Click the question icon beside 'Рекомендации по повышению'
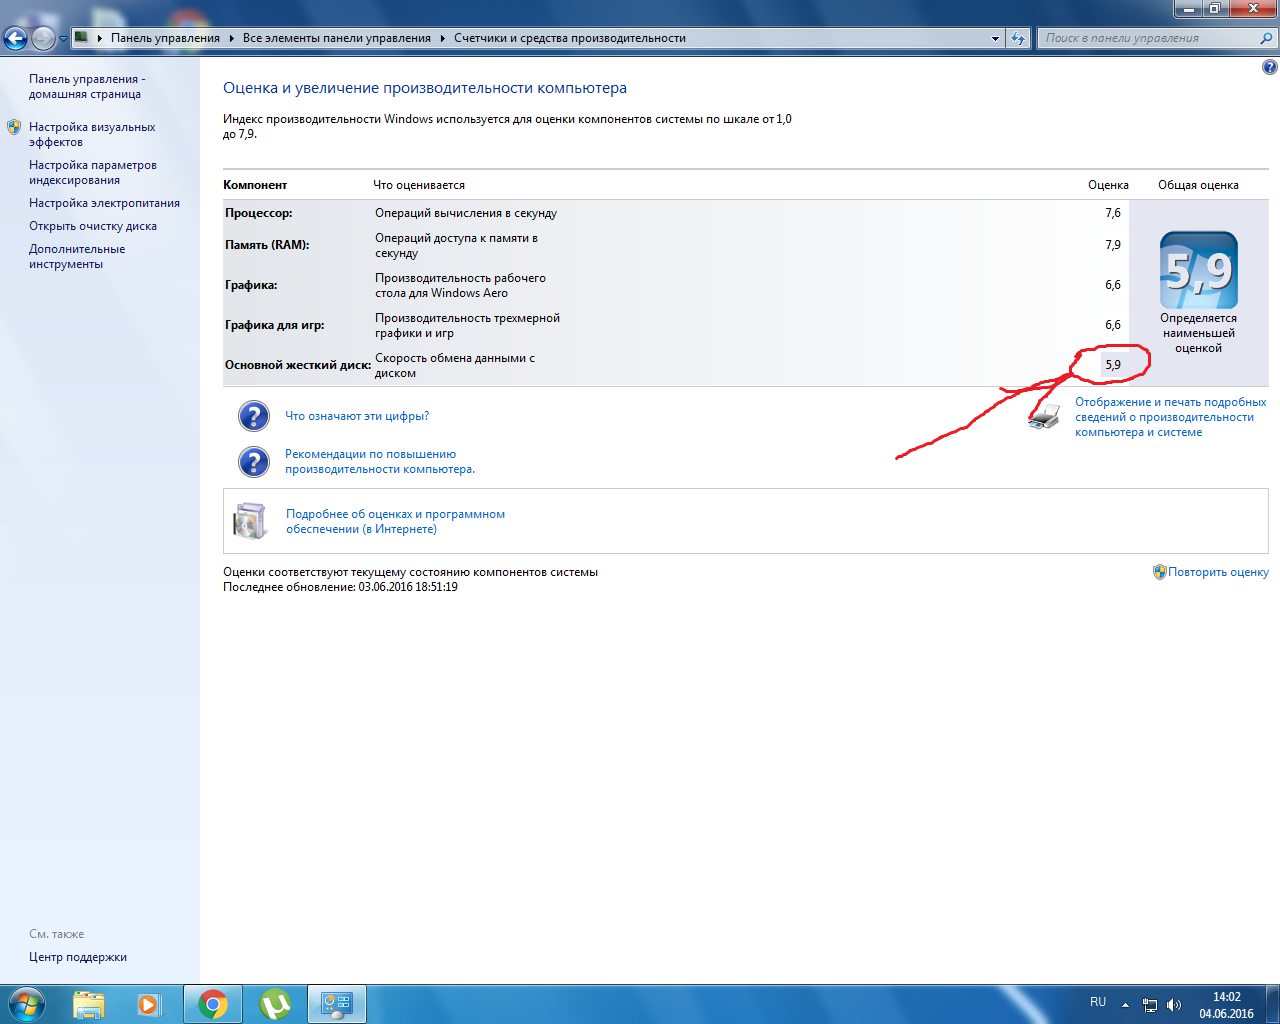 [254, 461]
